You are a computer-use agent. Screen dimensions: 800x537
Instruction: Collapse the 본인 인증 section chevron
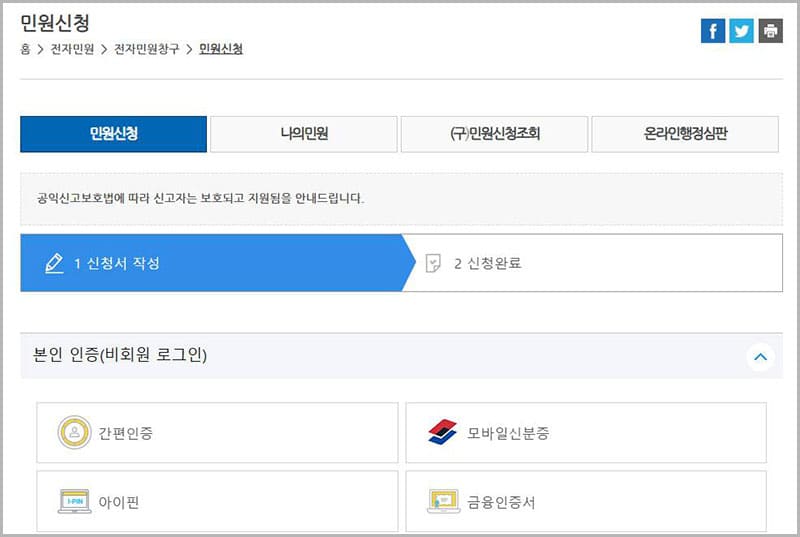tap(760, 356)
